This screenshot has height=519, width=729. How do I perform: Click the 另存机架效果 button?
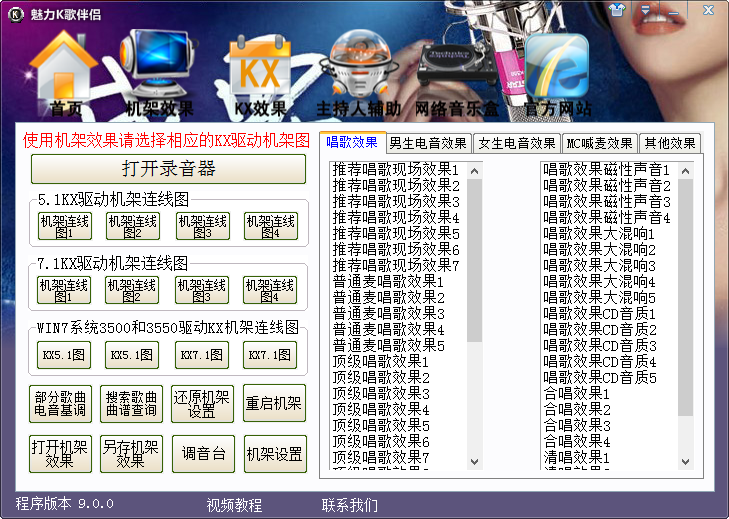(x=131, y=454)
